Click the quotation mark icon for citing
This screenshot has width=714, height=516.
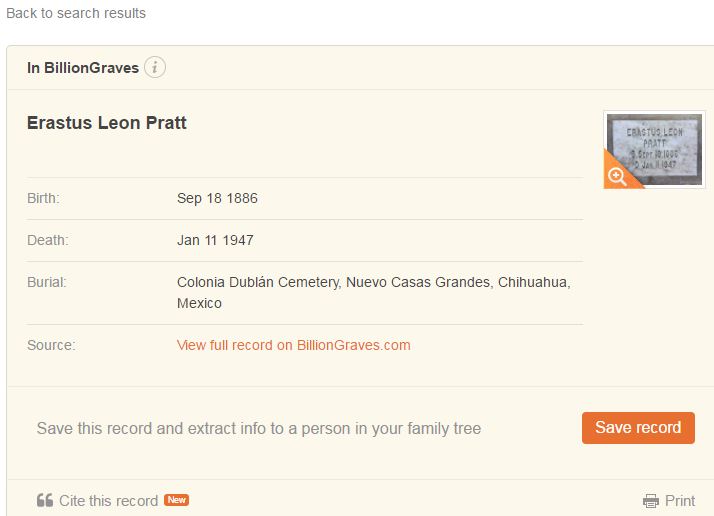click(45, 500)
